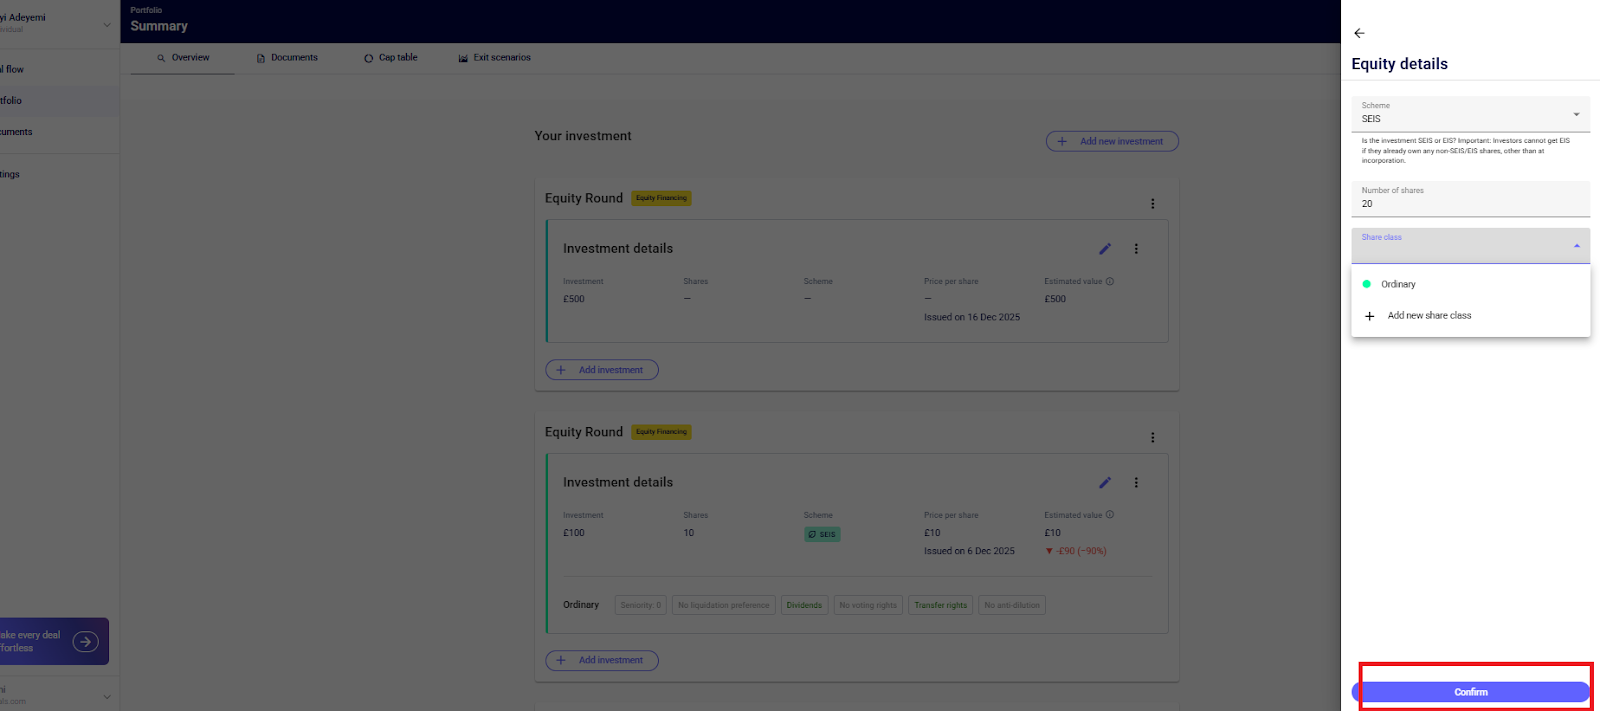Open kebab menu beside £100 Investment details
Viewport: 1600px width, 711px height.
point(1136,483)
